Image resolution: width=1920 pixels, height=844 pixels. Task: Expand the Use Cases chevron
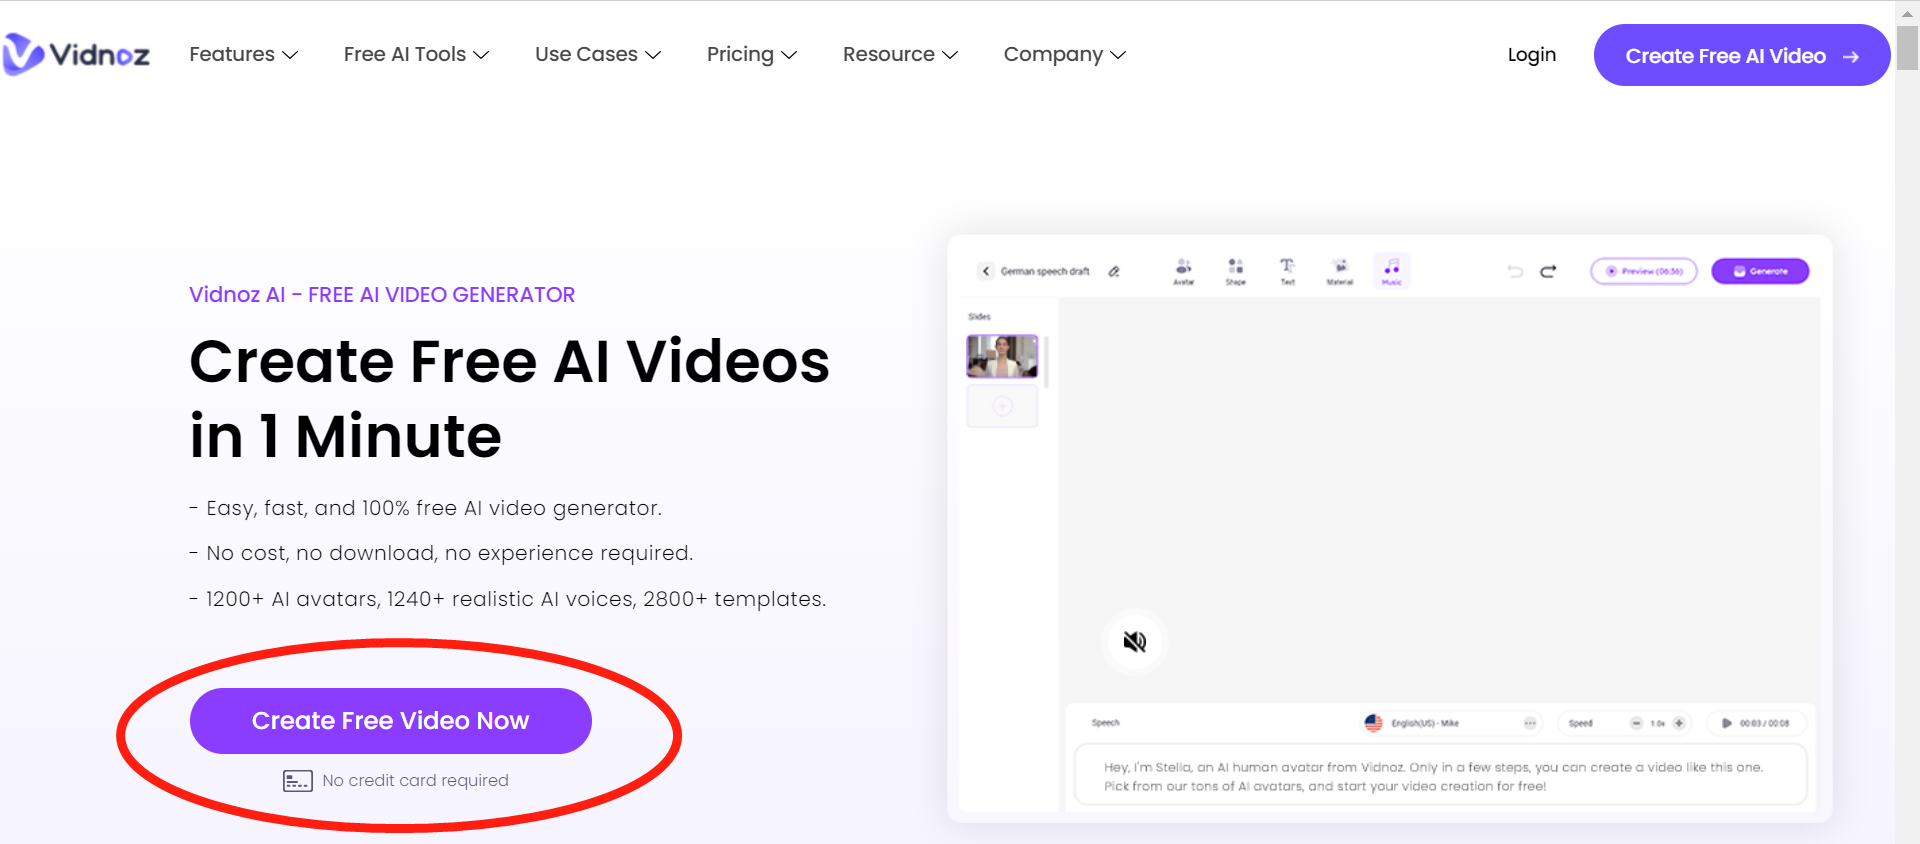pyautogui.click(x=653, y=55)
